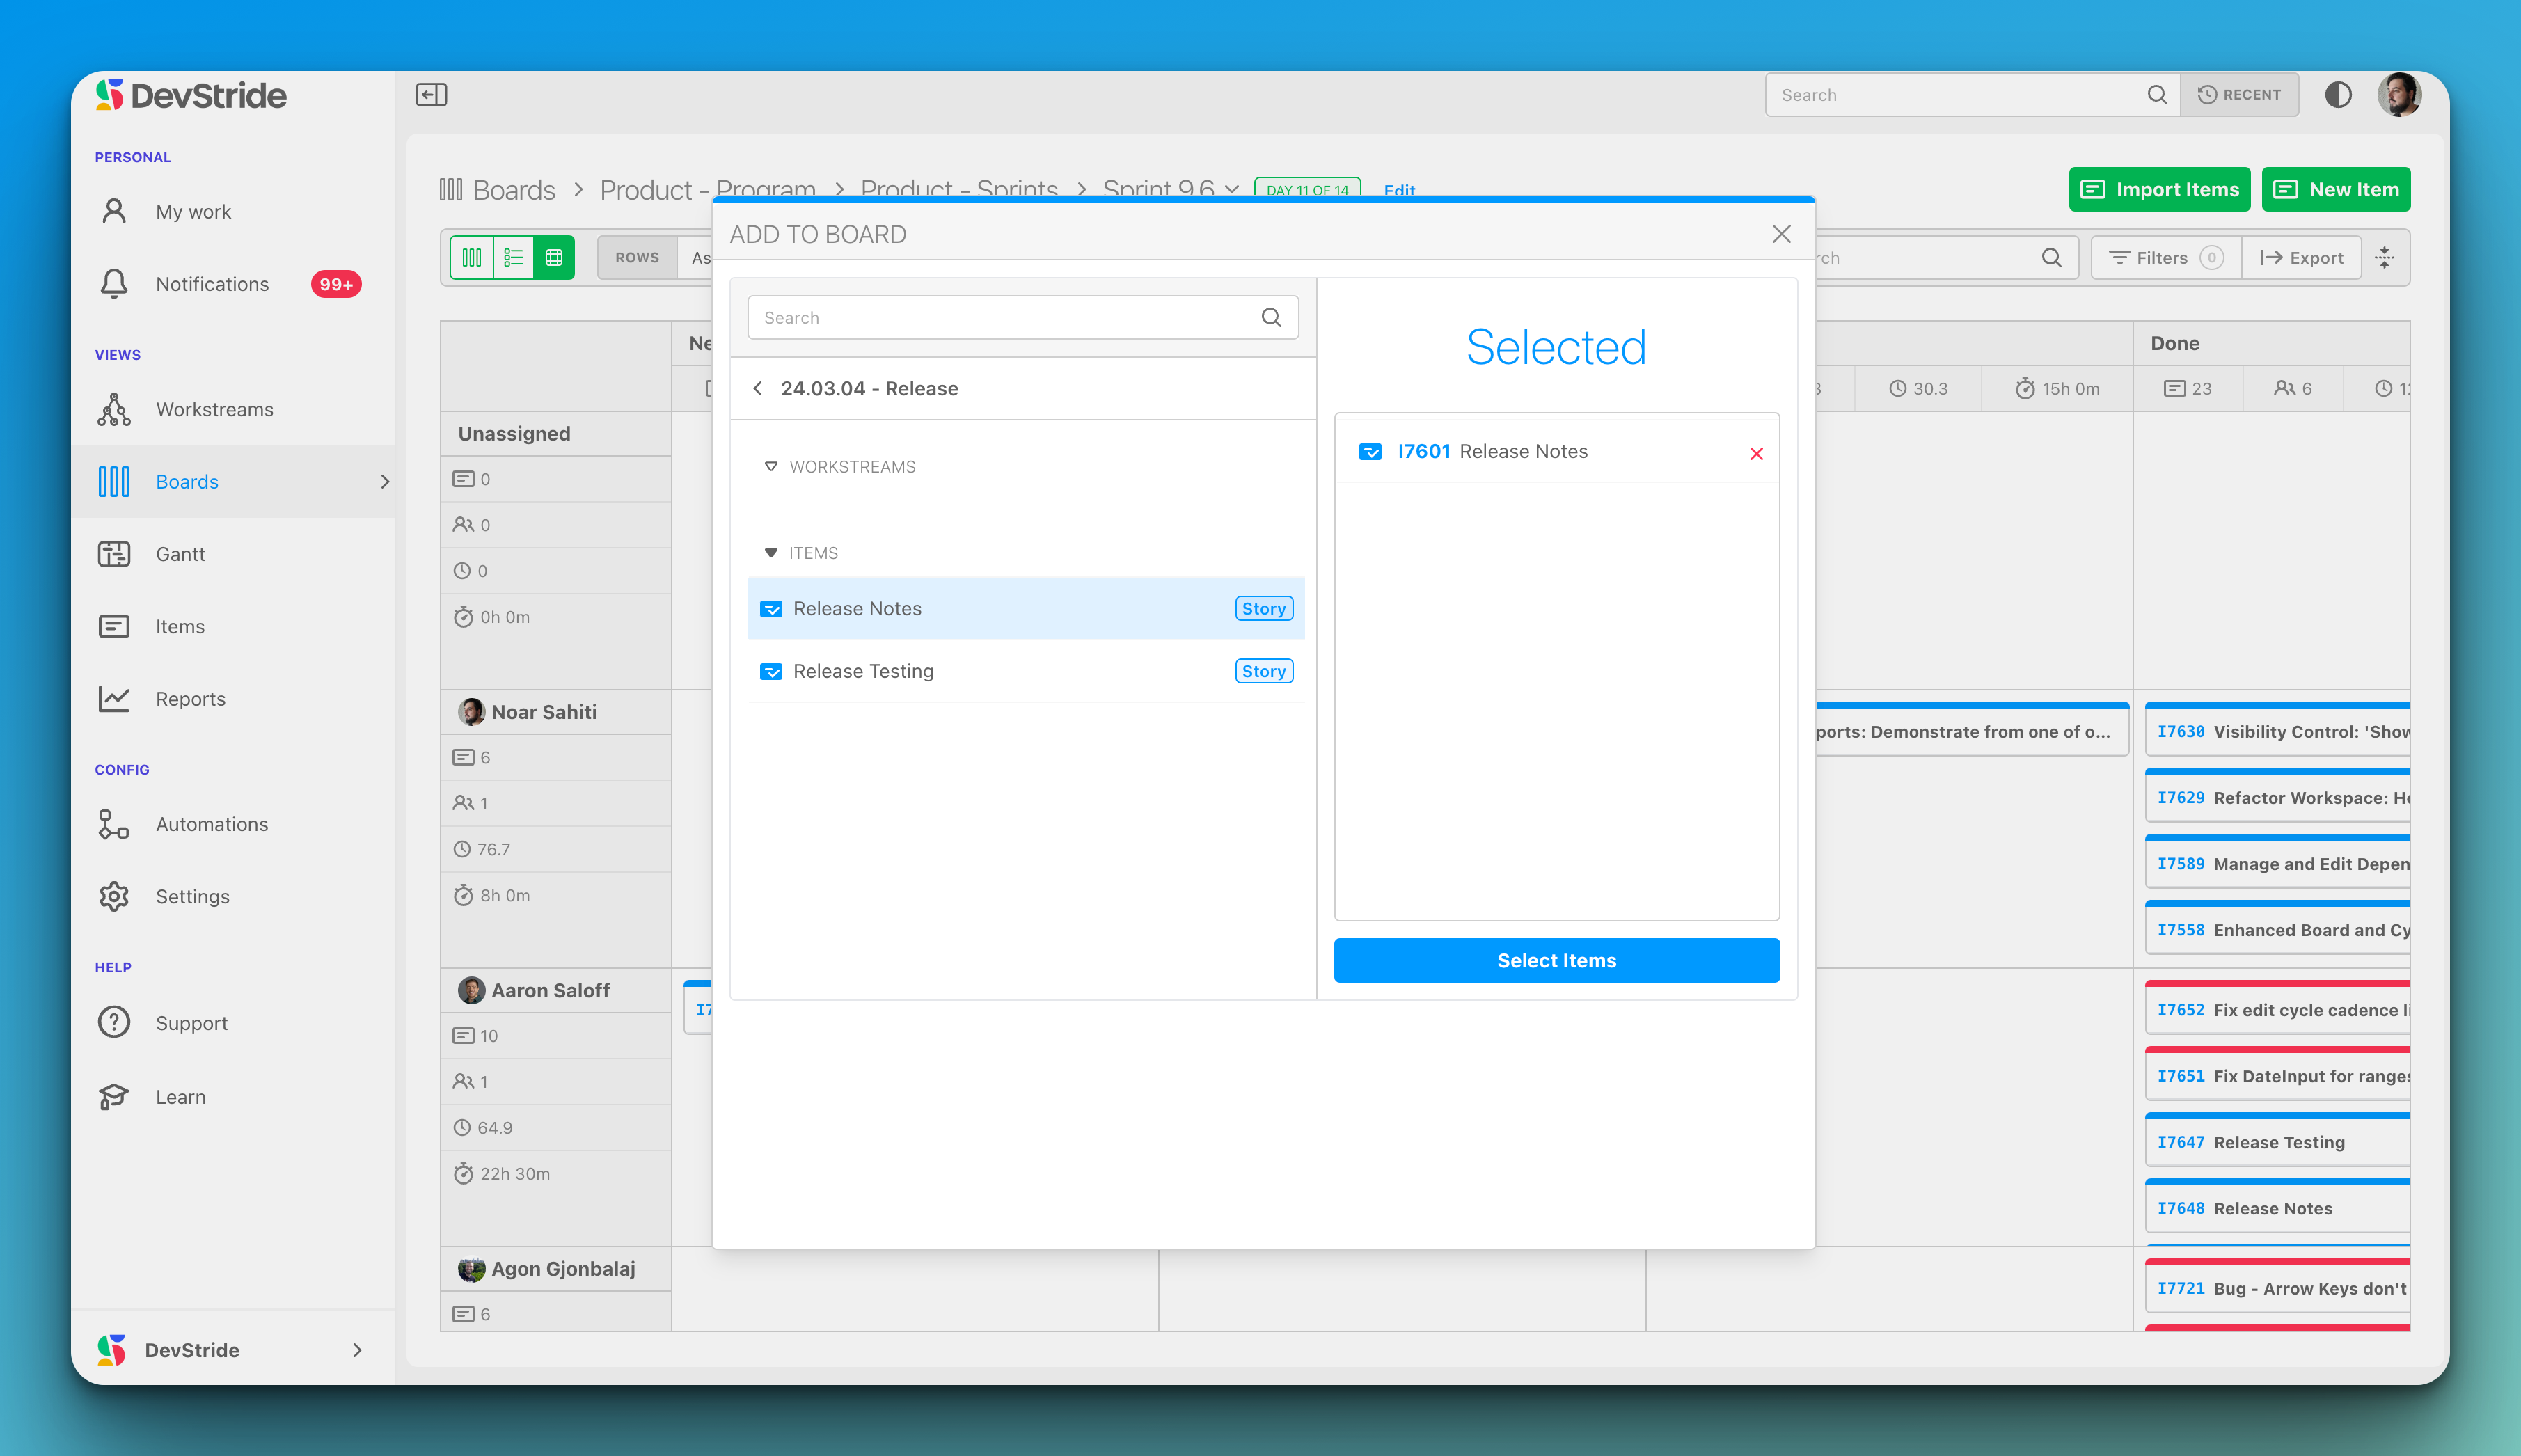
Task: Select the card grid view icon
Action: (554, 257)
